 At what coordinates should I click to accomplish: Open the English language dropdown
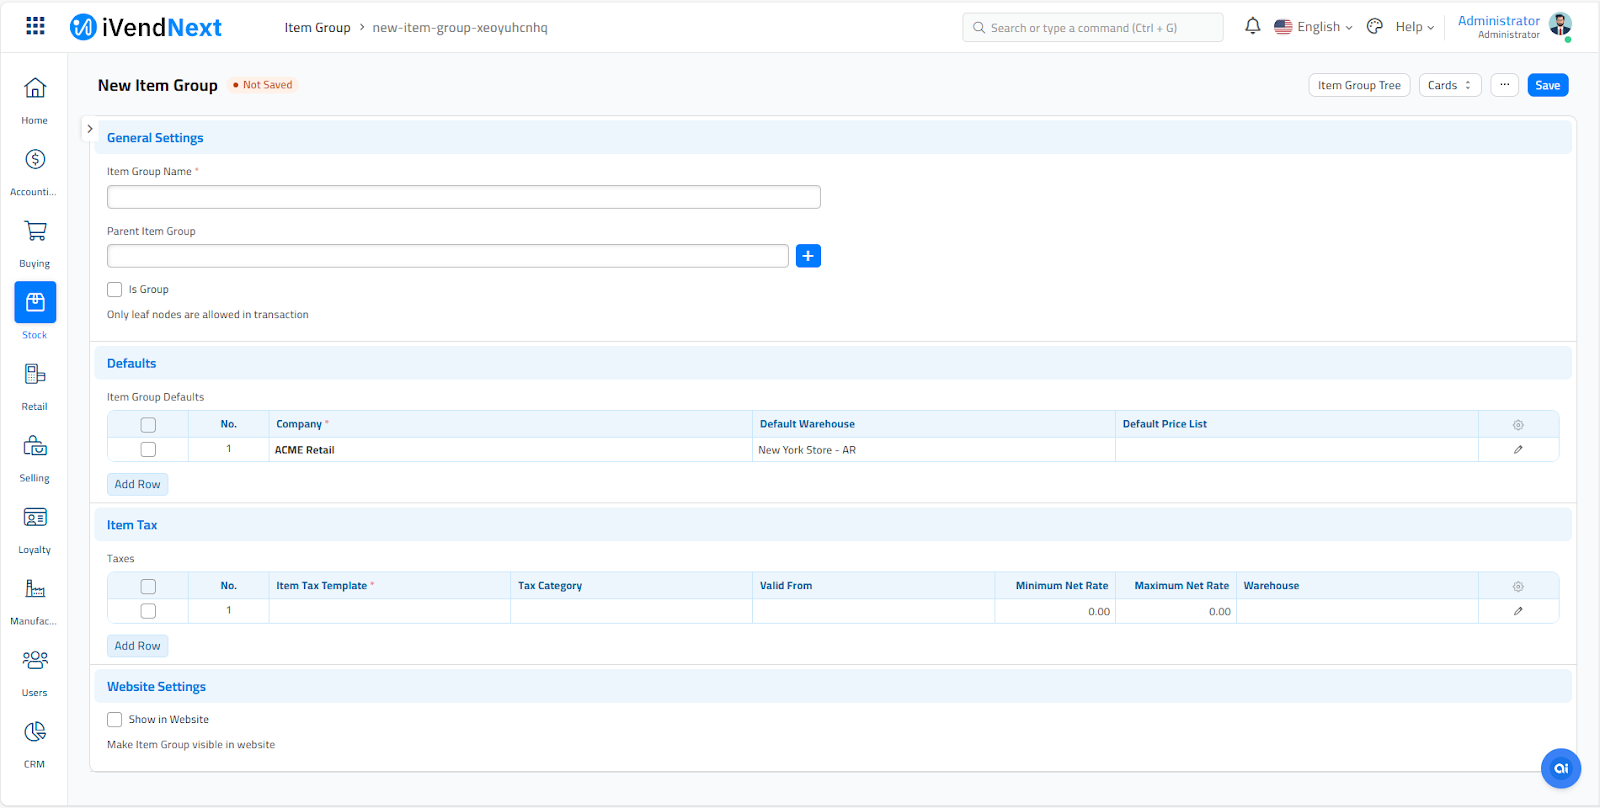1313,27
